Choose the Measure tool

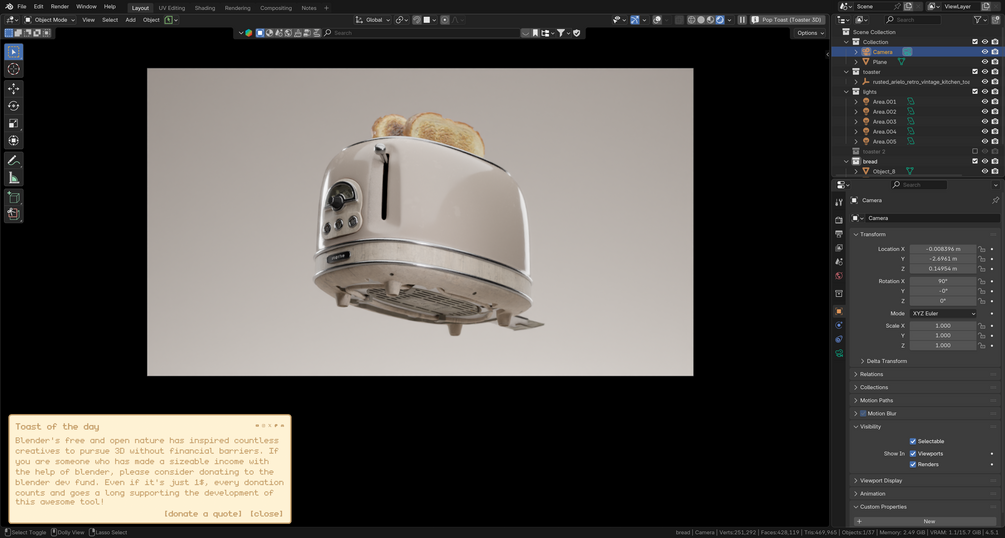coord(13,178)
